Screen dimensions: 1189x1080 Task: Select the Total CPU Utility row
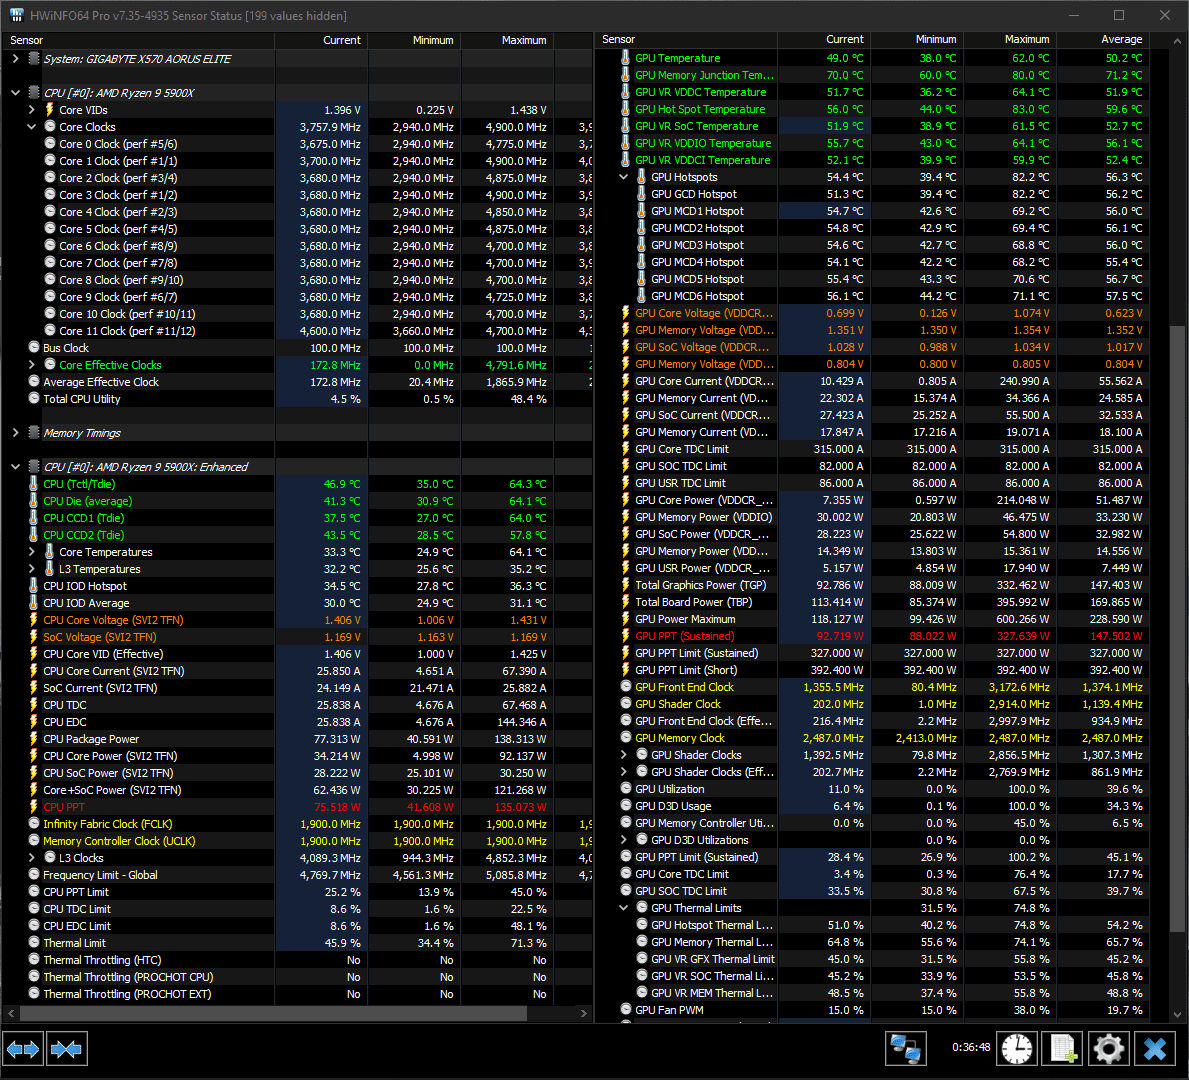(x=297, y=399)
